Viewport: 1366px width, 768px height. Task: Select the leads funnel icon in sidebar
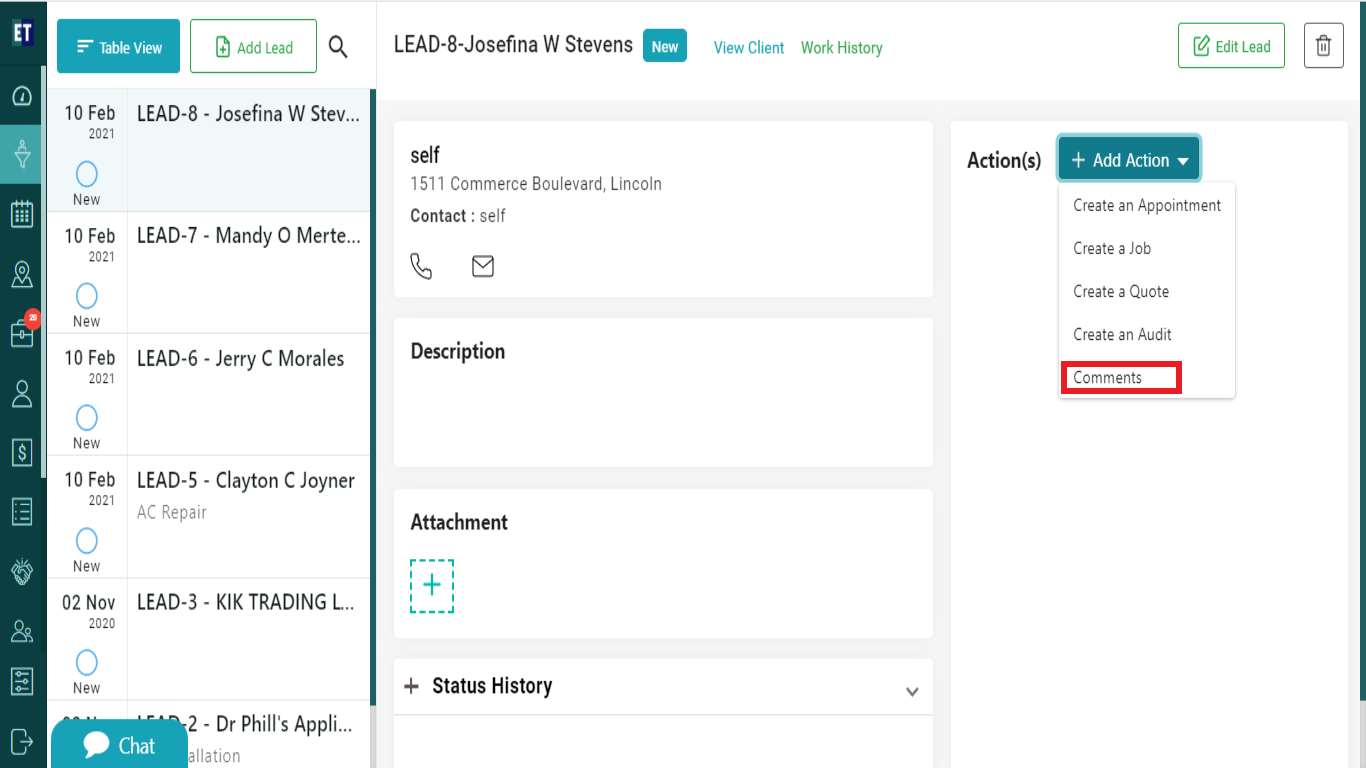(x=21, y=154)
